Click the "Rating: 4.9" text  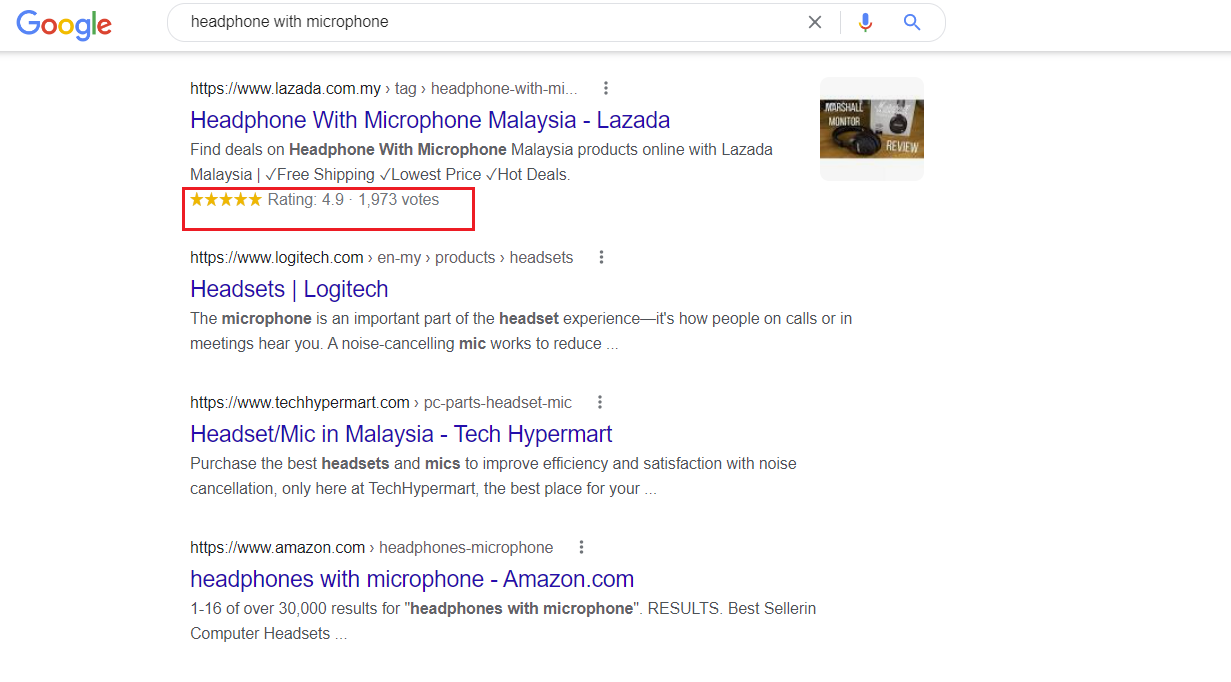(x=306, y=199)
